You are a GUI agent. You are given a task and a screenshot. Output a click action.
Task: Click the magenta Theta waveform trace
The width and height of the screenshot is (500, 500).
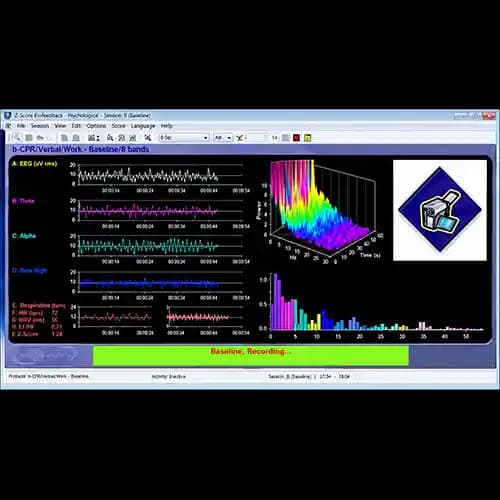click(x=148, y=211)
